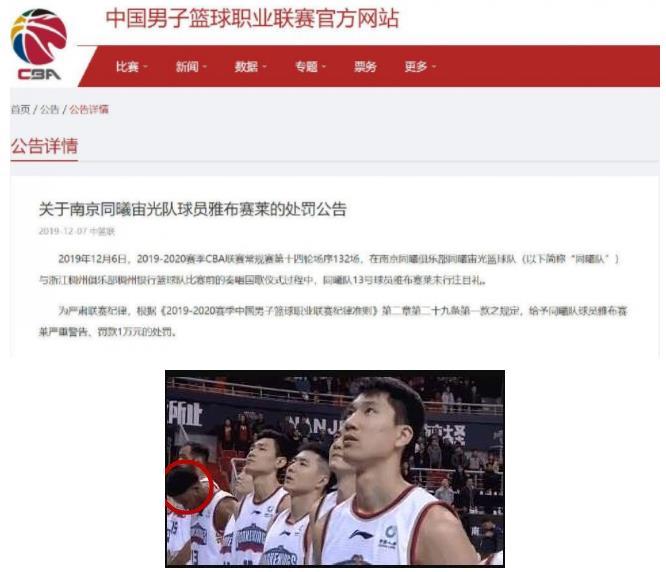Open the basketball players photo

pyautogui.click(x=335, y=469)
